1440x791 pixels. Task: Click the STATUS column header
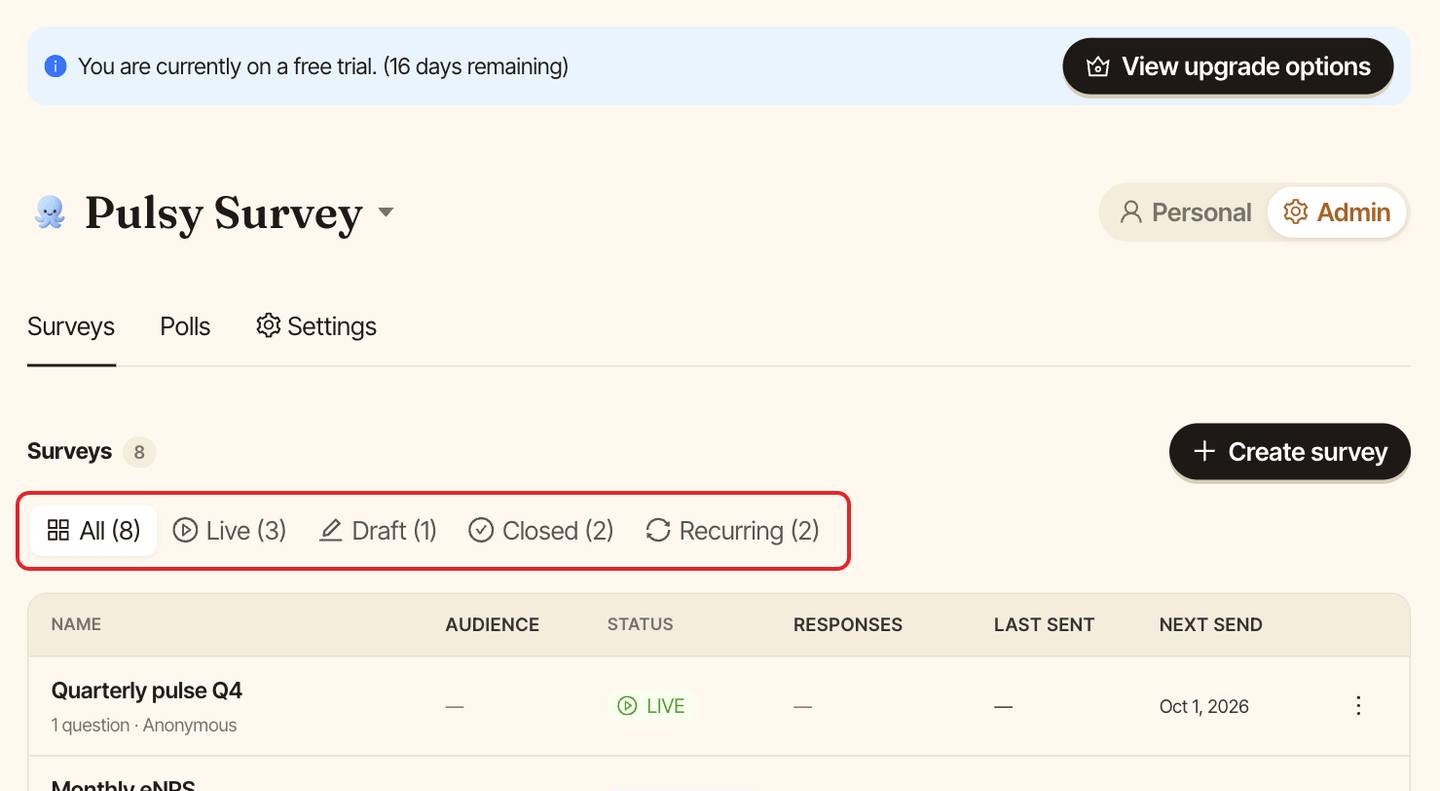[640, 624]
